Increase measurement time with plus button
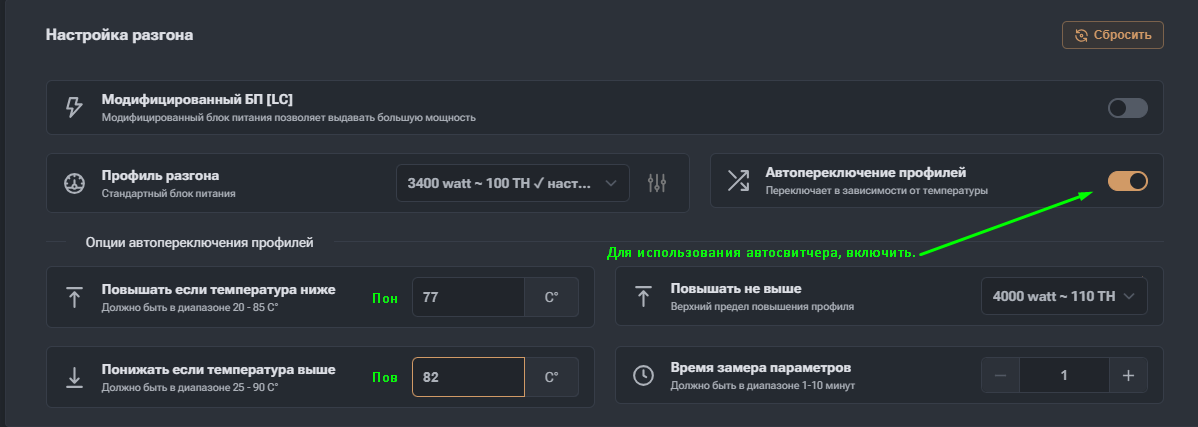The image size is (1198, 427). click(x=1128, y=376)
